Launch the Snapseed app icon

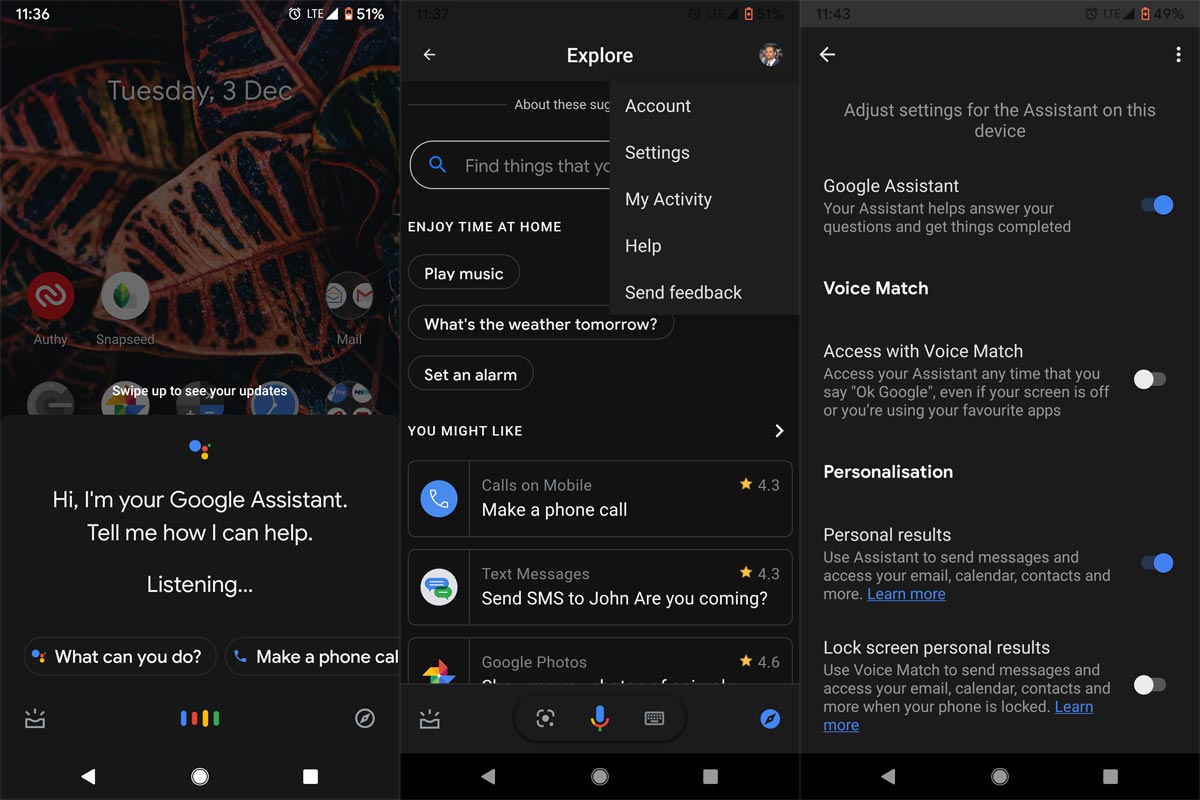click(x=125, y=296)
